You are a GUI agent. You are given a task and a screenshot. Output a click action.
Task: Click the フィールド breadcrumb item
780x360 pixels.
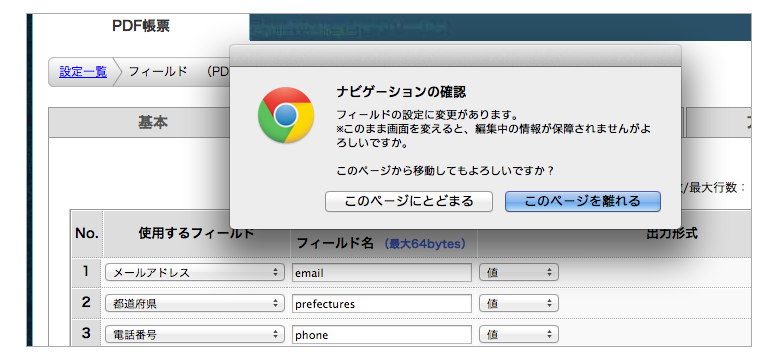pyautogui.click(x=158, y=72)
